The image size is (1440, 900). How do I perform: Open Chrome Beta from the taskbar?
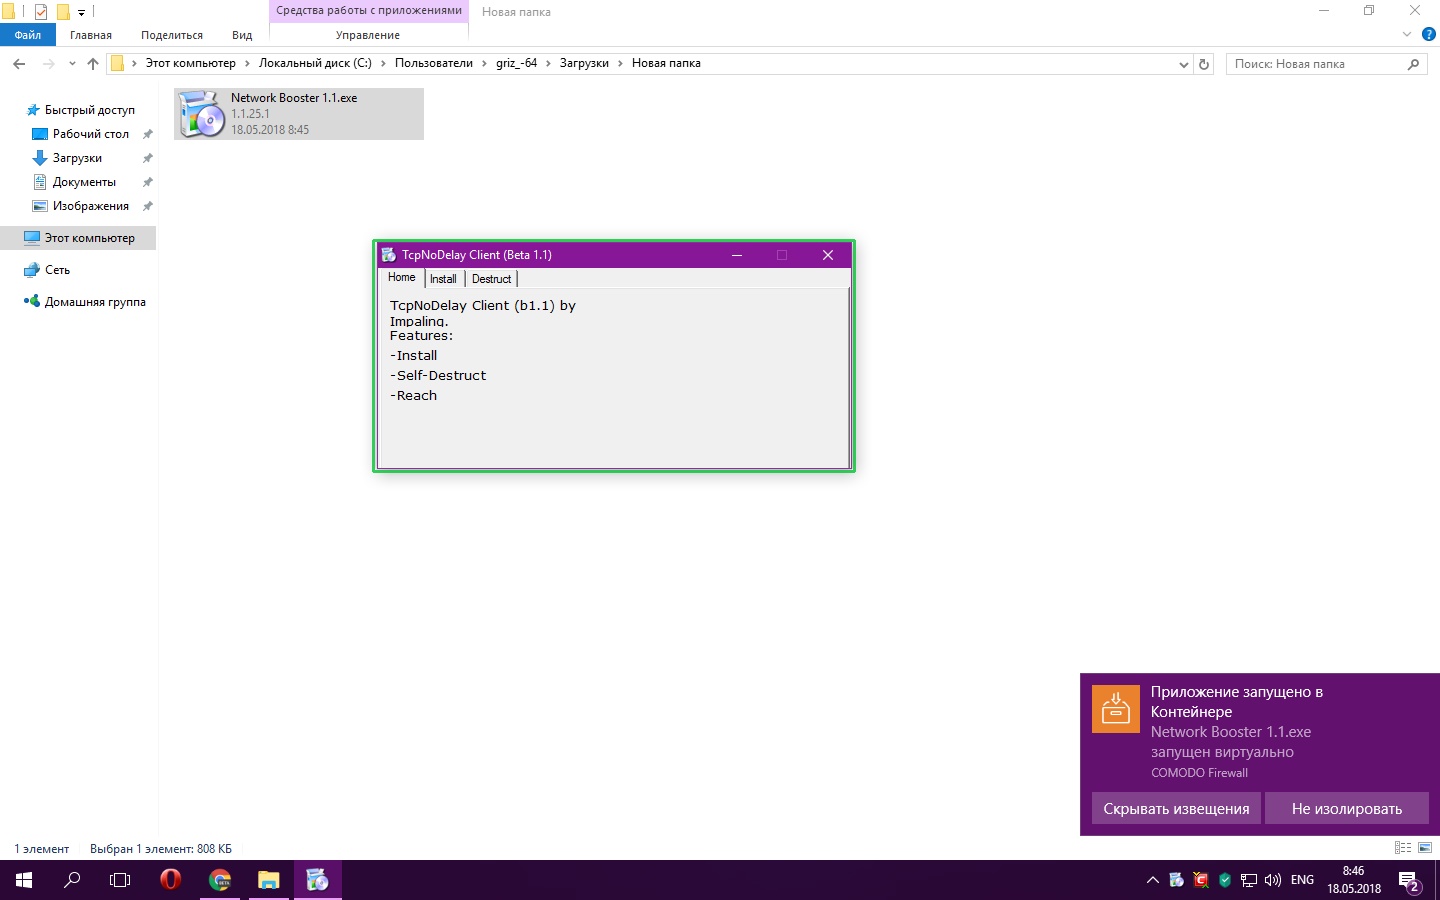[x=220, y=880]
